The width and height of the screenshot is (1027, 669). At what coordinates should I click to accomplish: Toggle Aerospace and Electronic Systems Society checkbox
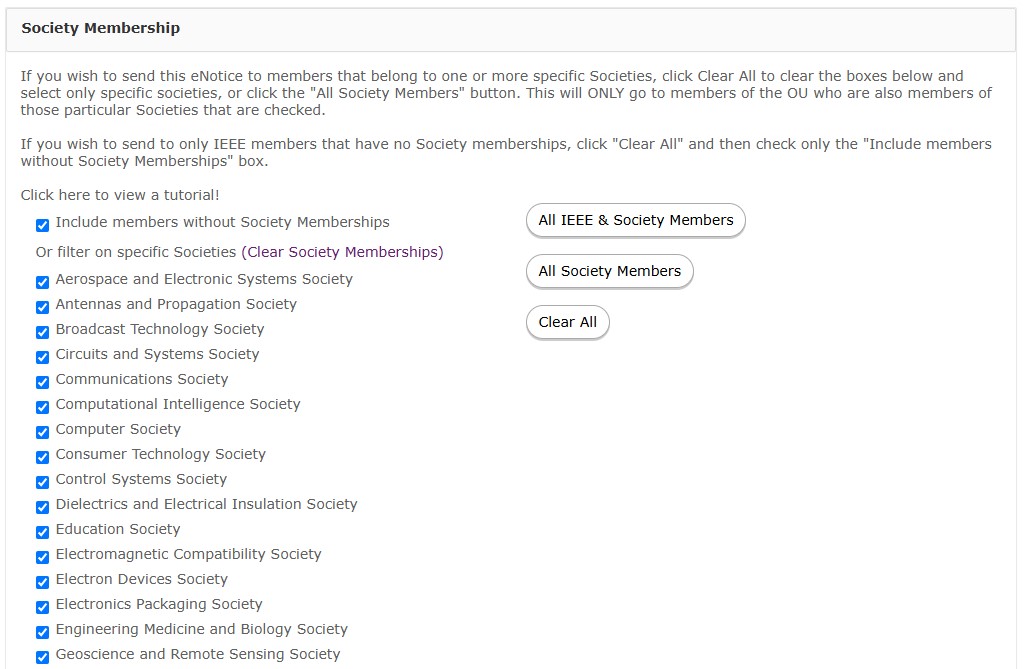point(43,282)
